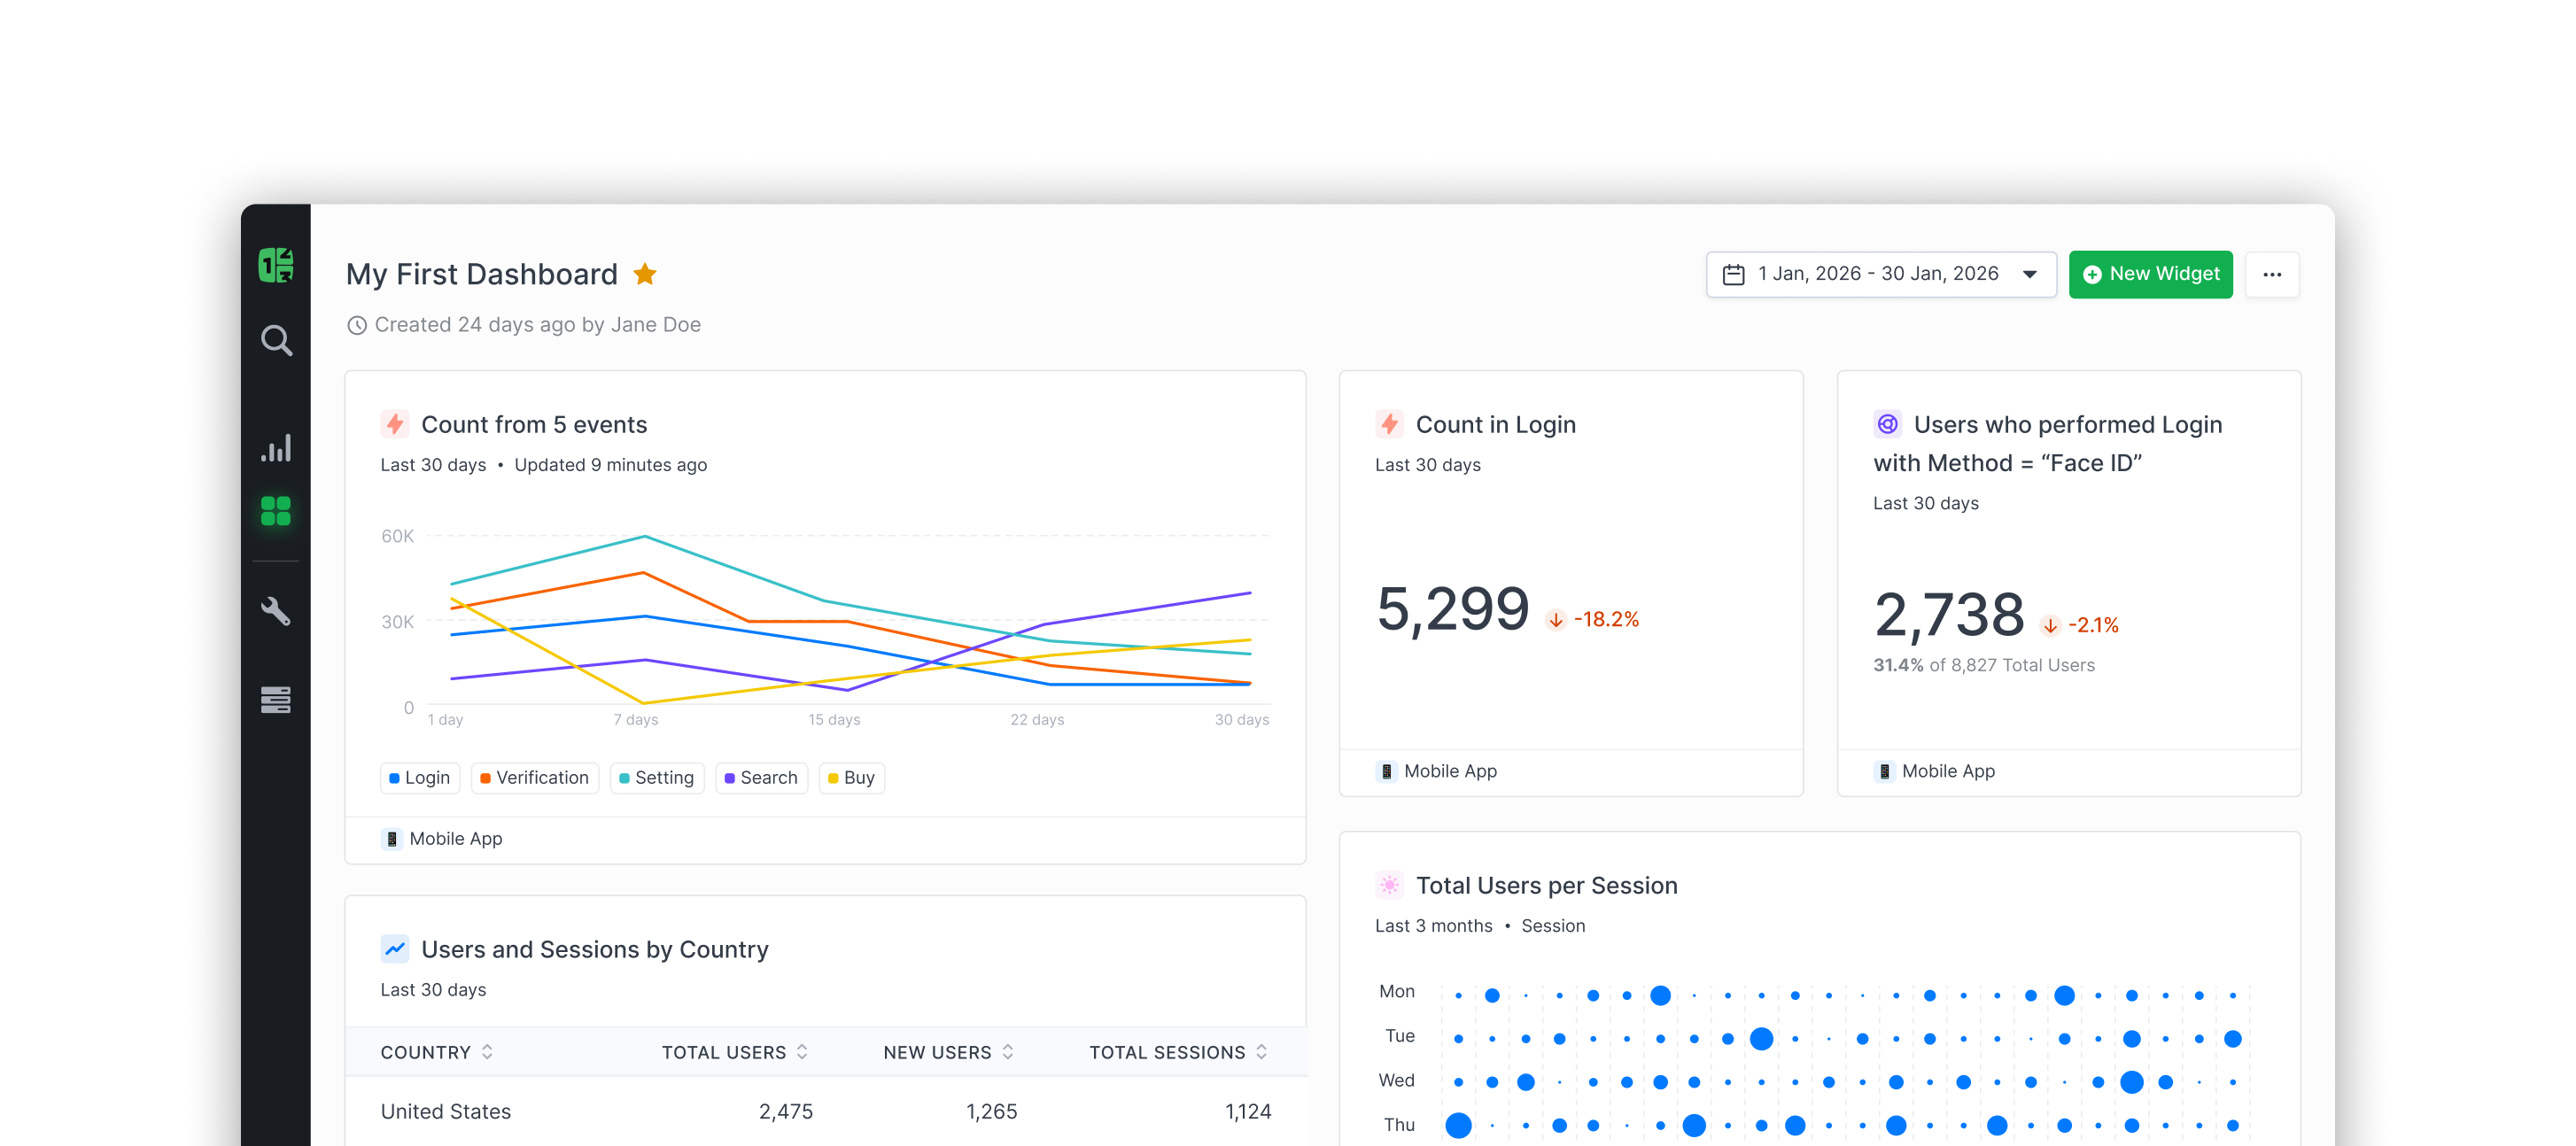Click the 1,124 total sessions cell

tap(1248, 1111)
